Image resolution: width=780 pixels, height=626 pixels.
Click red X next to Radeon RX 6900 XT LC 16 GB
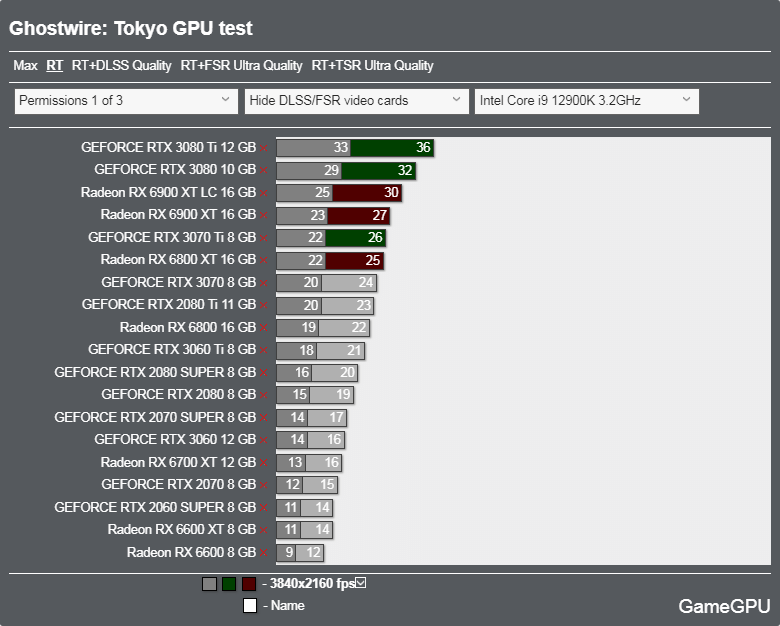coord(264,193)
